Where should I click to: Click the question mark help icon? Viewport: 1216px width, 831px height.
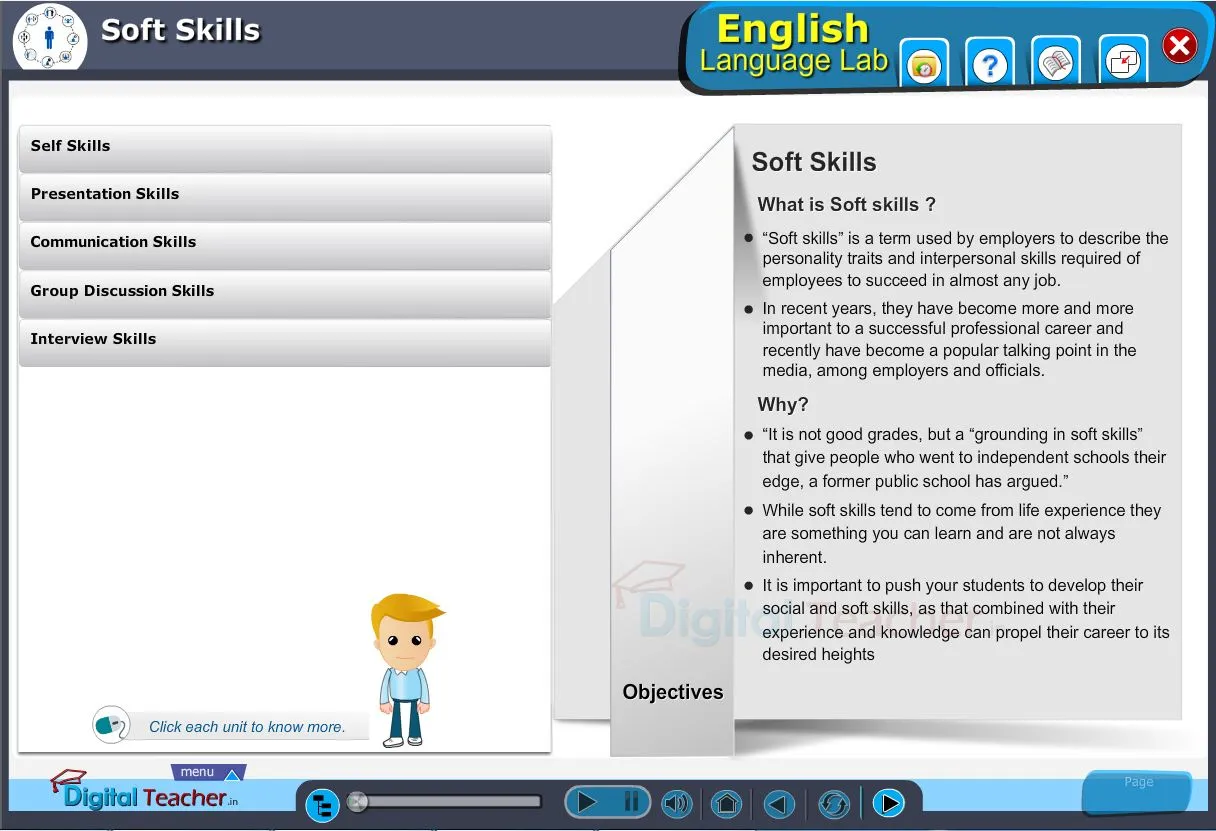tap(990, 64)
